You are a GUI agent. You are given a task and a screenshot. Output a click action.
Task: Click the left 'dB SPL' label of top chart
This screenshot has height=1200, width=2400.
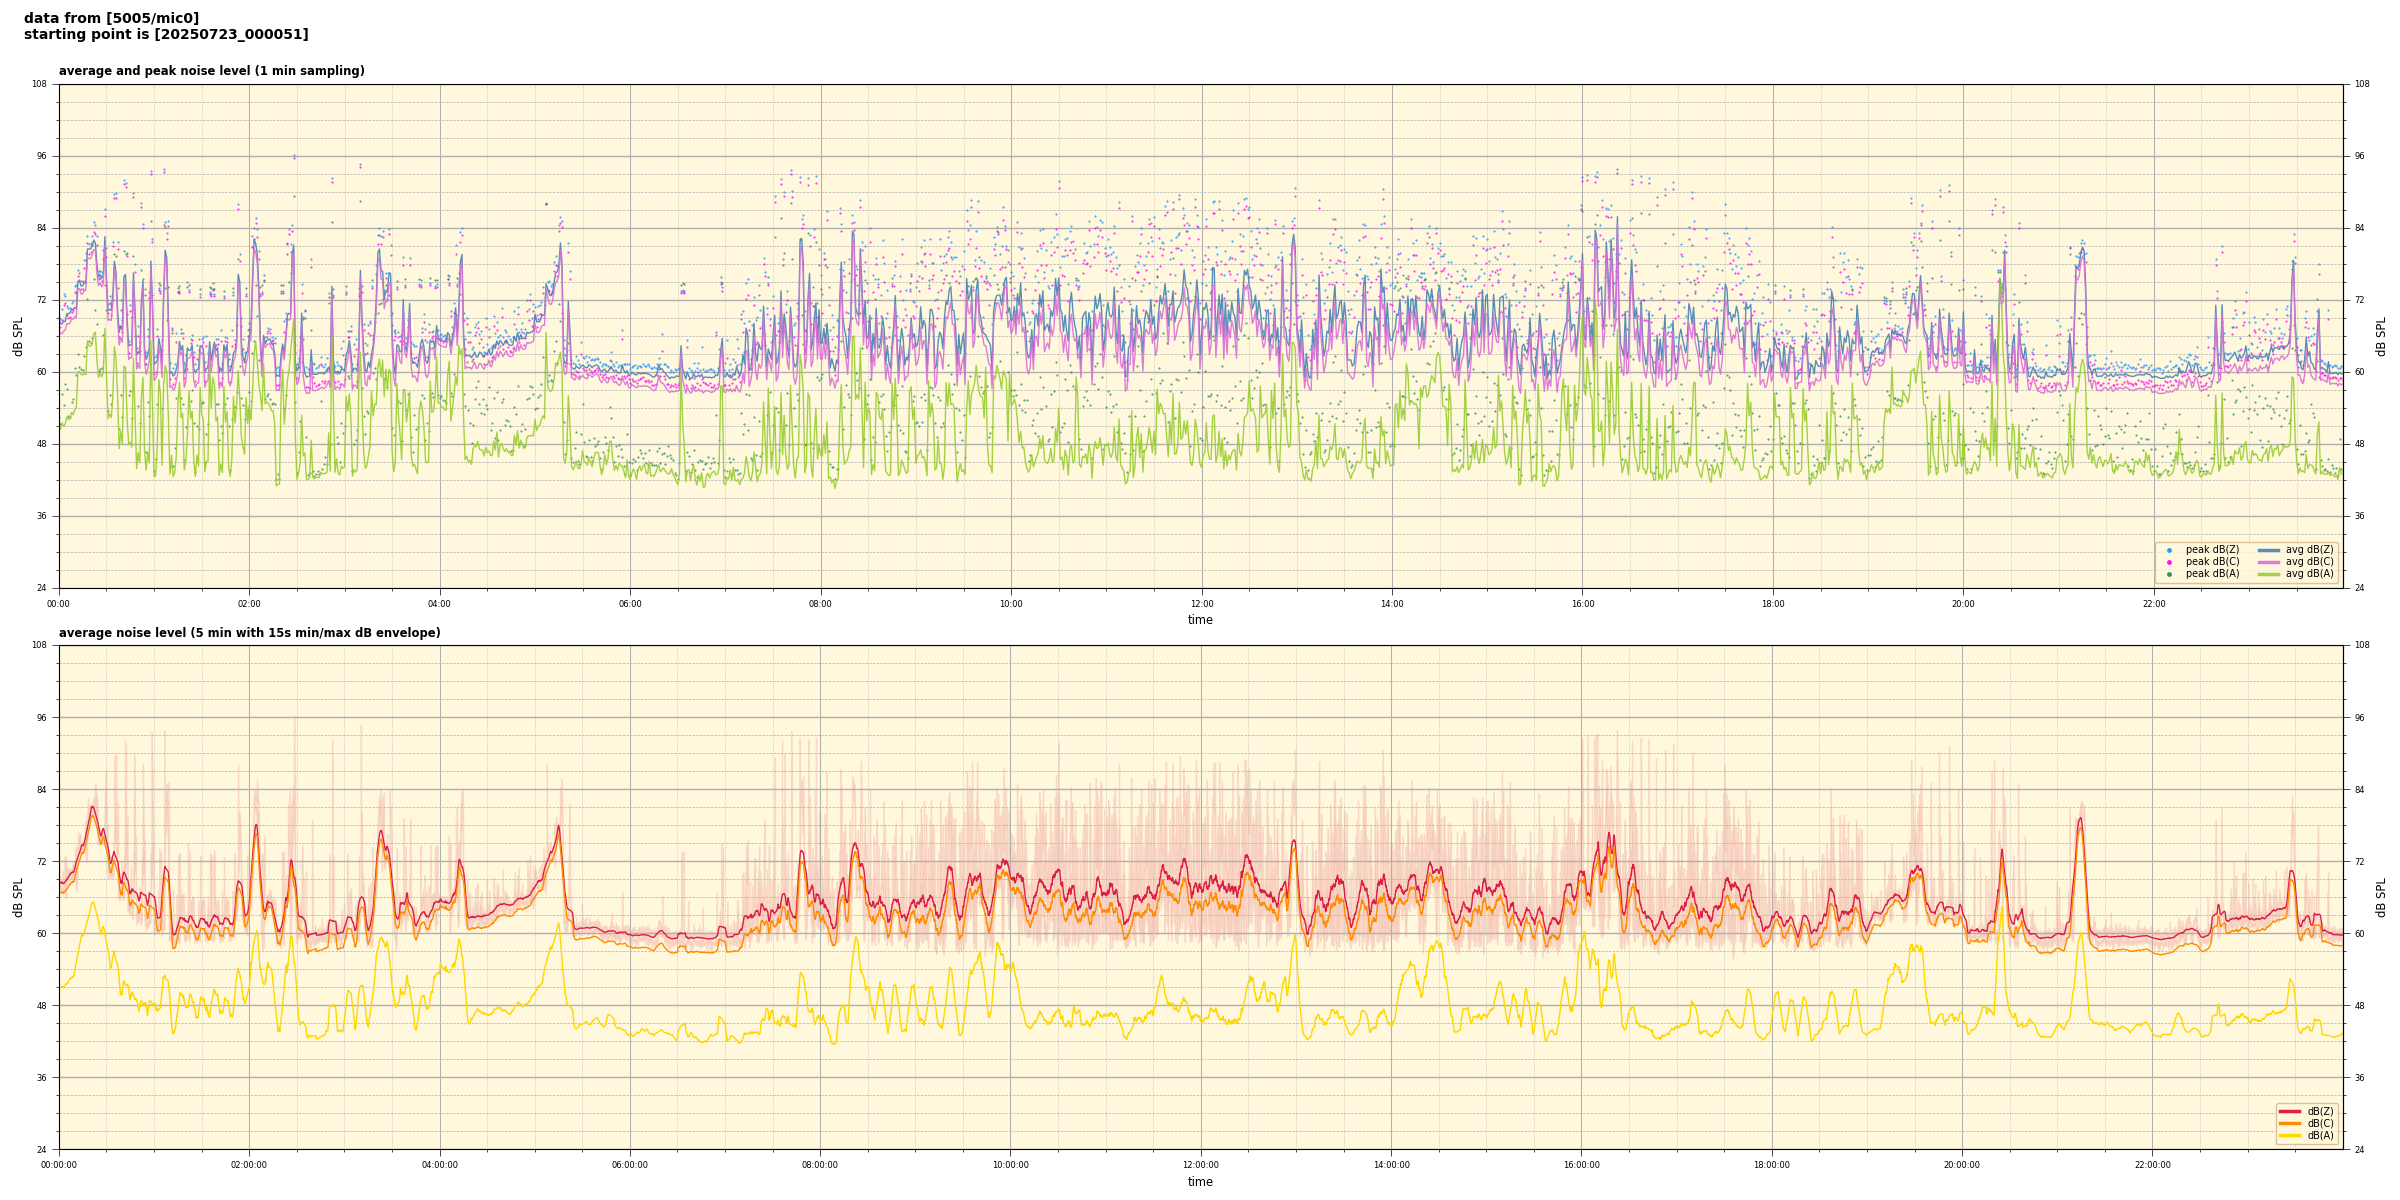pyautogui.click(x=18, y=336)
